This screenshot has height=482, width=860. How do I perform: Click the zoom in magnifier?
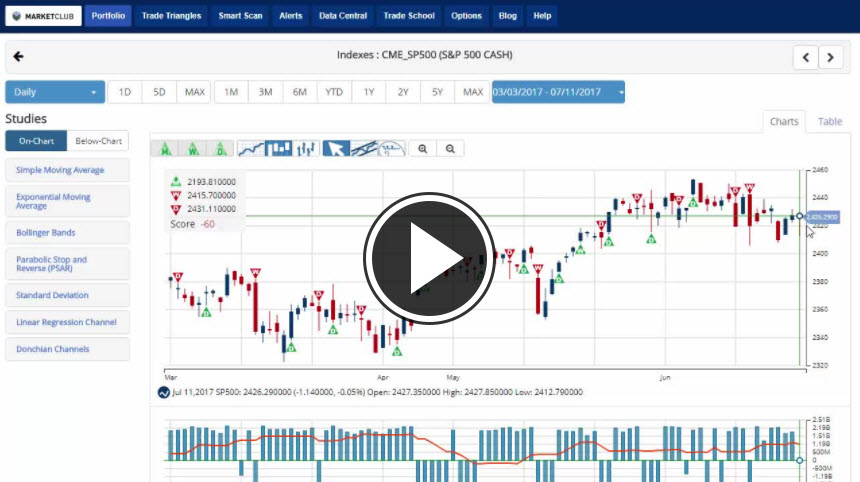tap(423, 148)
